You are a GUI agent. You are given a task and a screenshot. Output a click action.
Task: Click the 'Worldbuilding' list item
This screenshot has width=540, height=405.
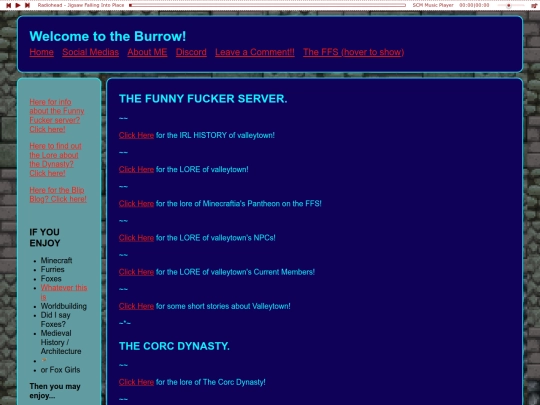tap(64, 306)
